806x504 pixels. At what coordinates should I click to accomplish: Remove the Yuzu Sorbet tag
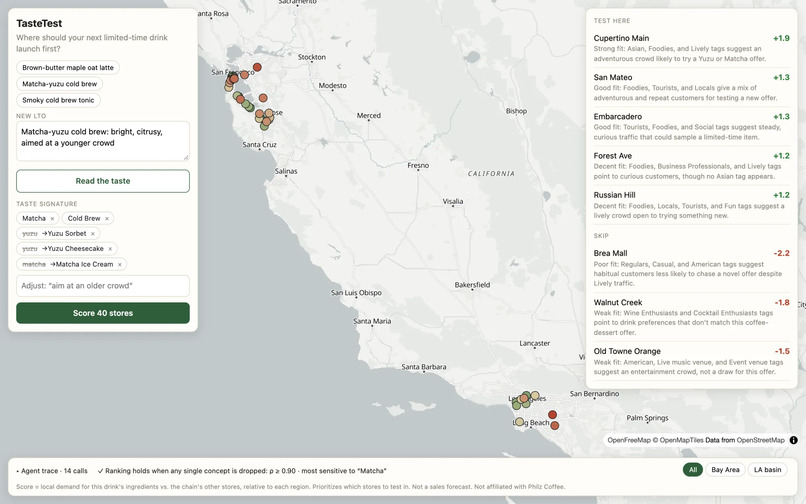pos(93,233)
